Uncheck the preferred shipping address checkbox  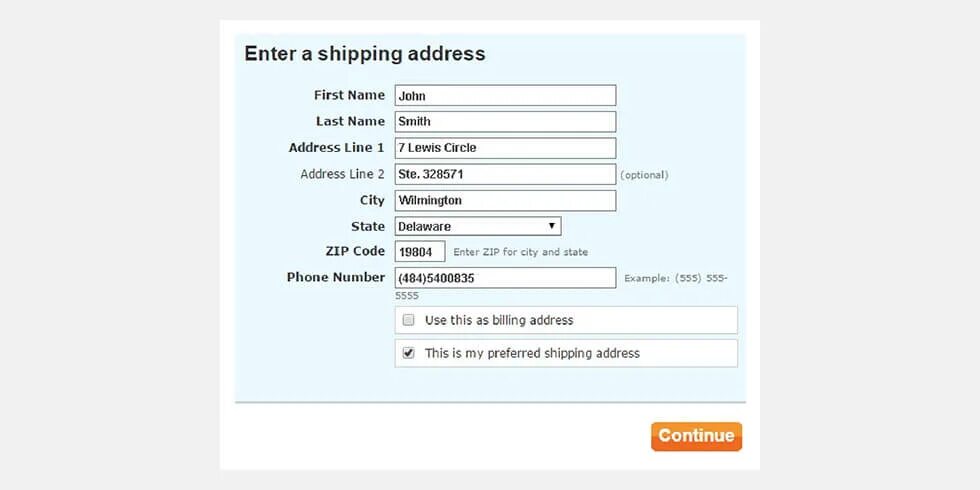click(x=409, y=353)
